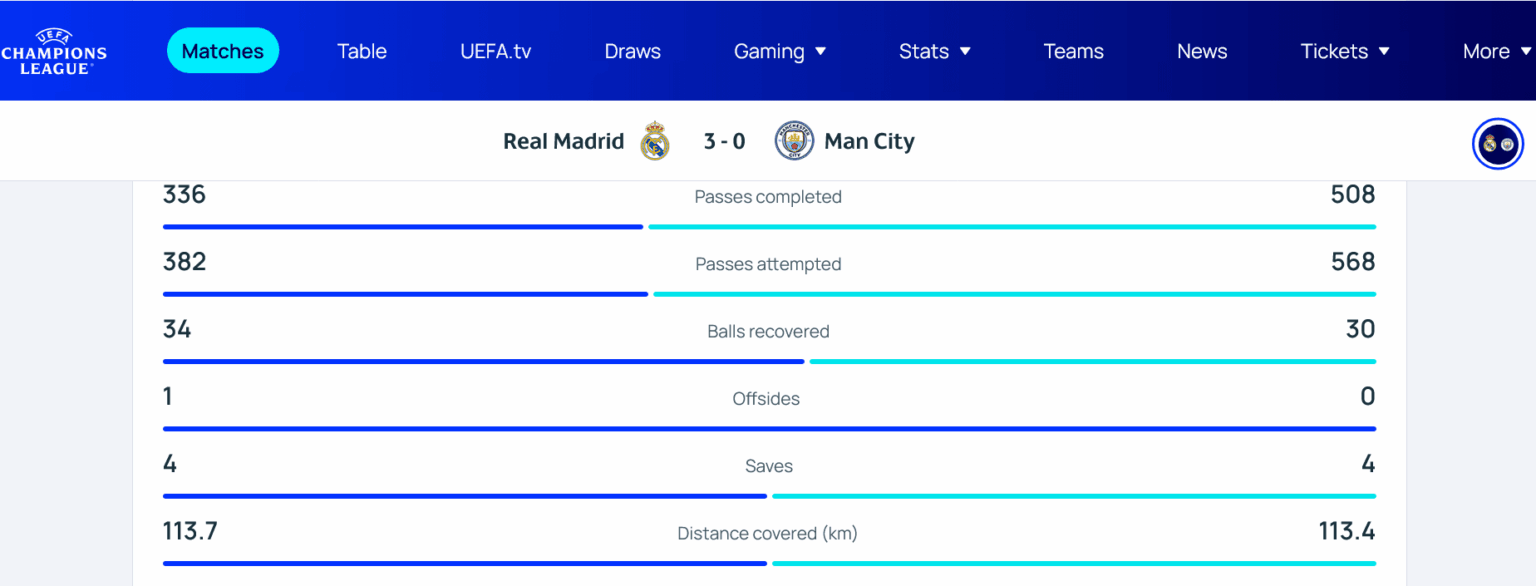Open the Stats dropdown
Screen dimensions: 1536x586
pos(934,51)
